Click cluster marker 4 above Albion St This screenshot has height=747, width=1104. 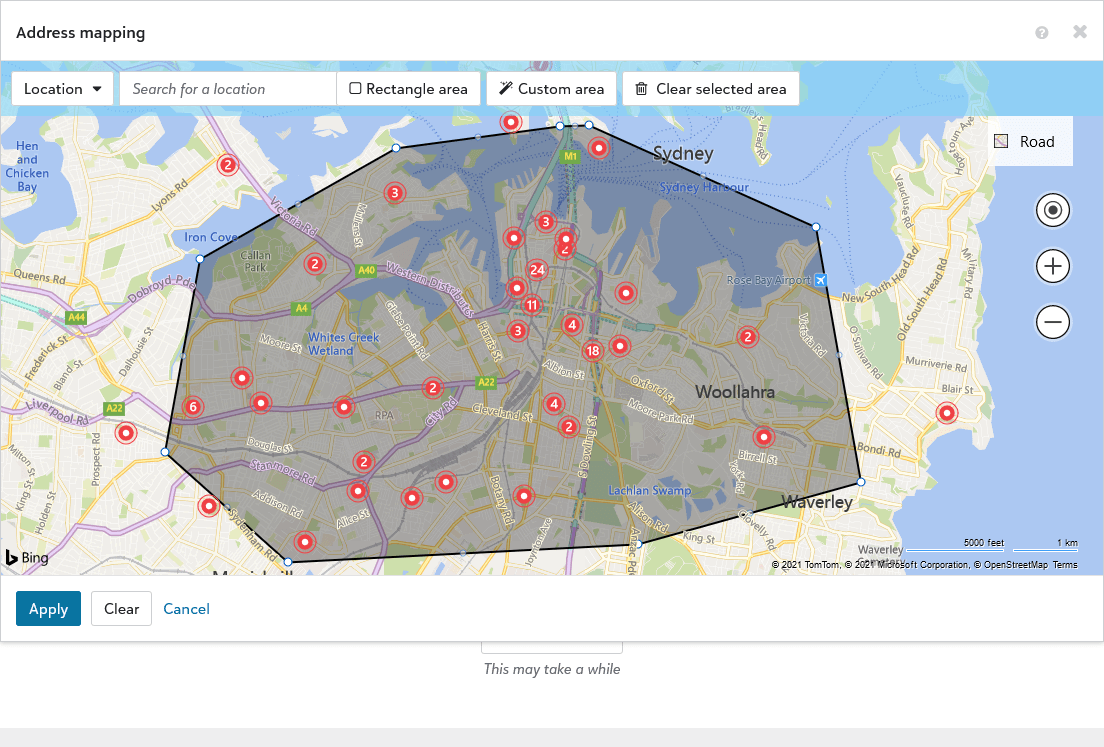(x=572, y=325)
